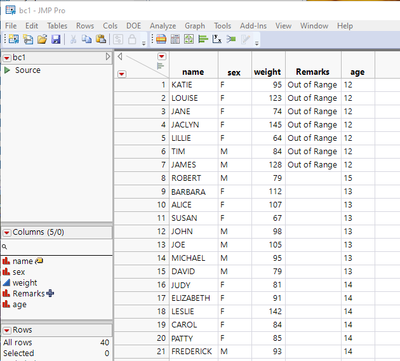The image size is (400, 361).
Task: Collapse the table panels with left arrow
Action: 120,56
